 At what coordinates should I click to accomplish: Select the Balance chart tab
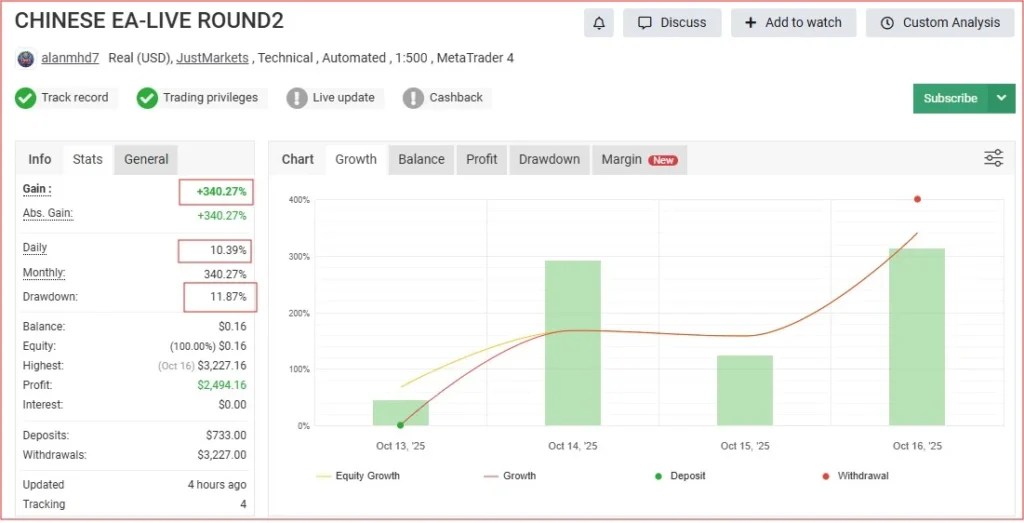pyautogui.click(x=421, y=159)
